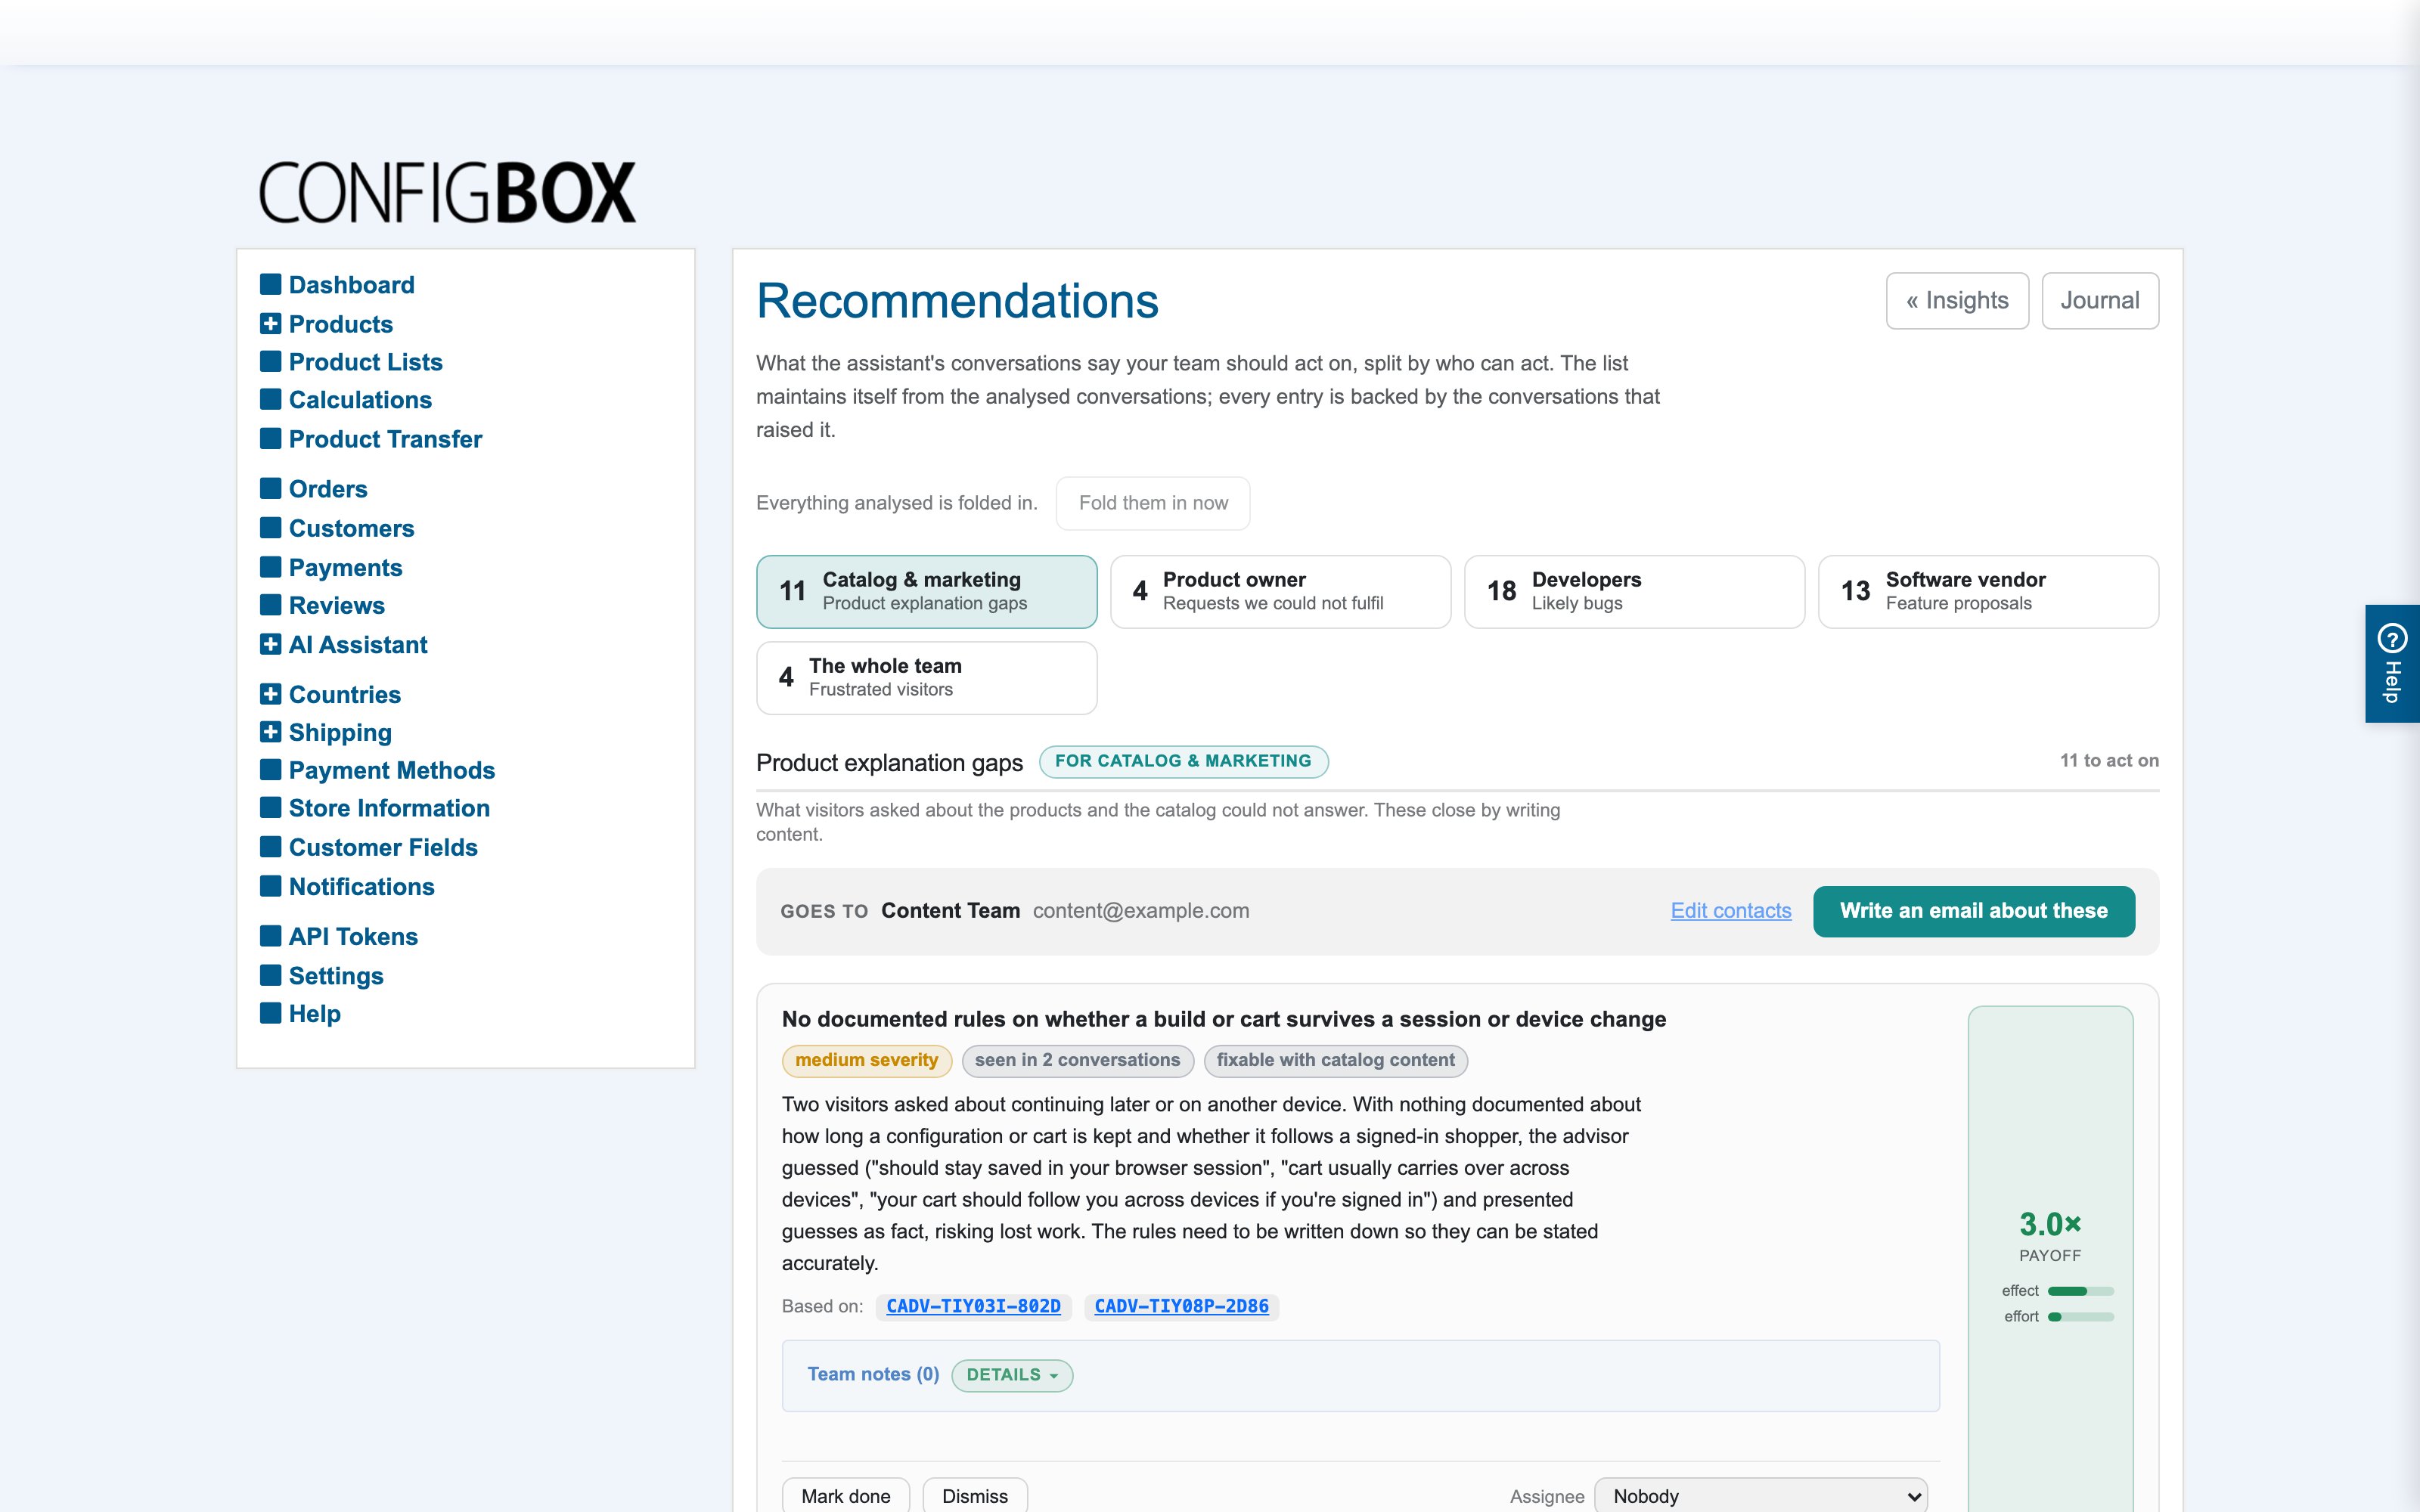Screen dimensions: 2420x1512
Task: Click the Notifications square icon
Action: (x=270, y=886)
